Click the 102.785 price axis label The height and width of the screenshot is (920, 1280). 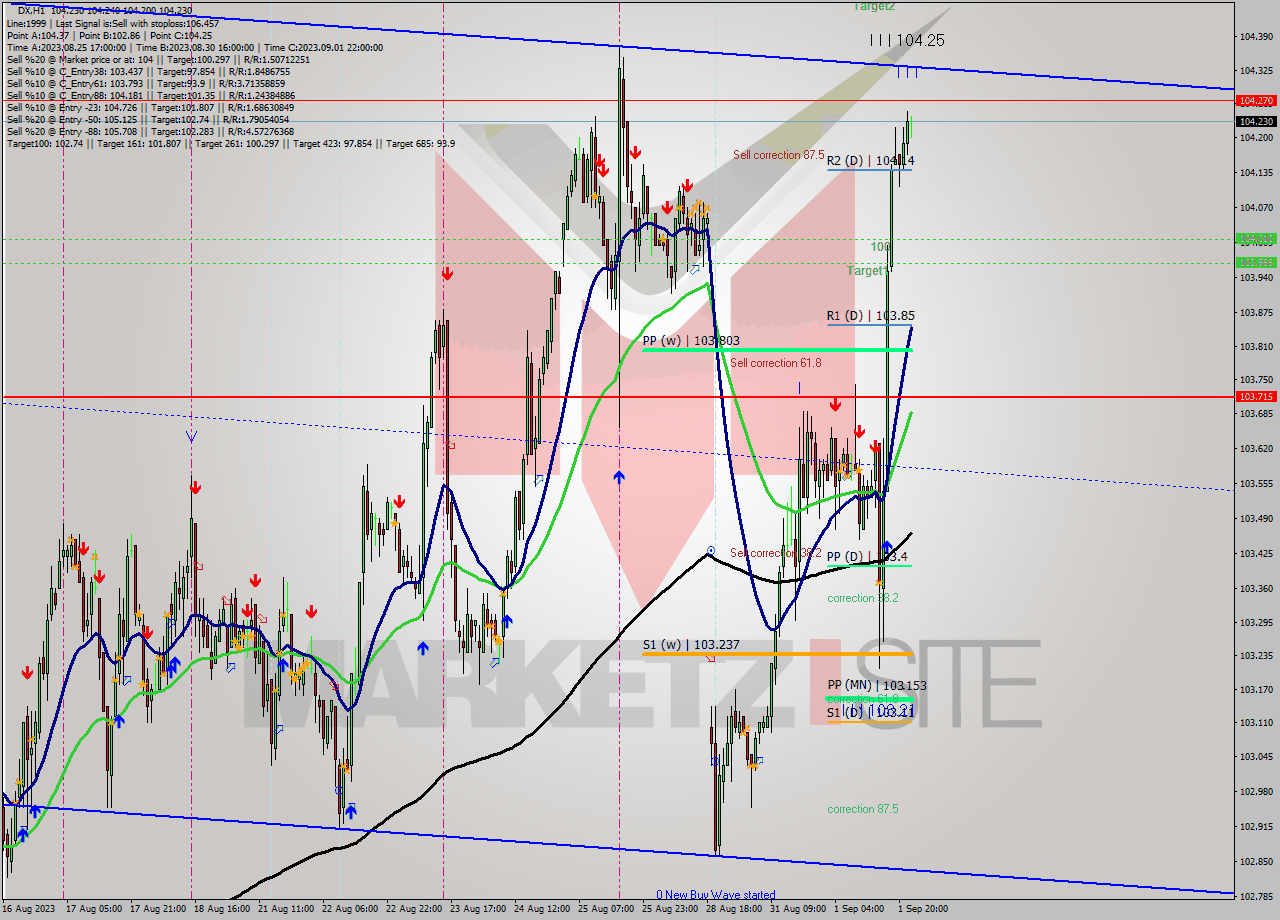(x=1256, y=897)
